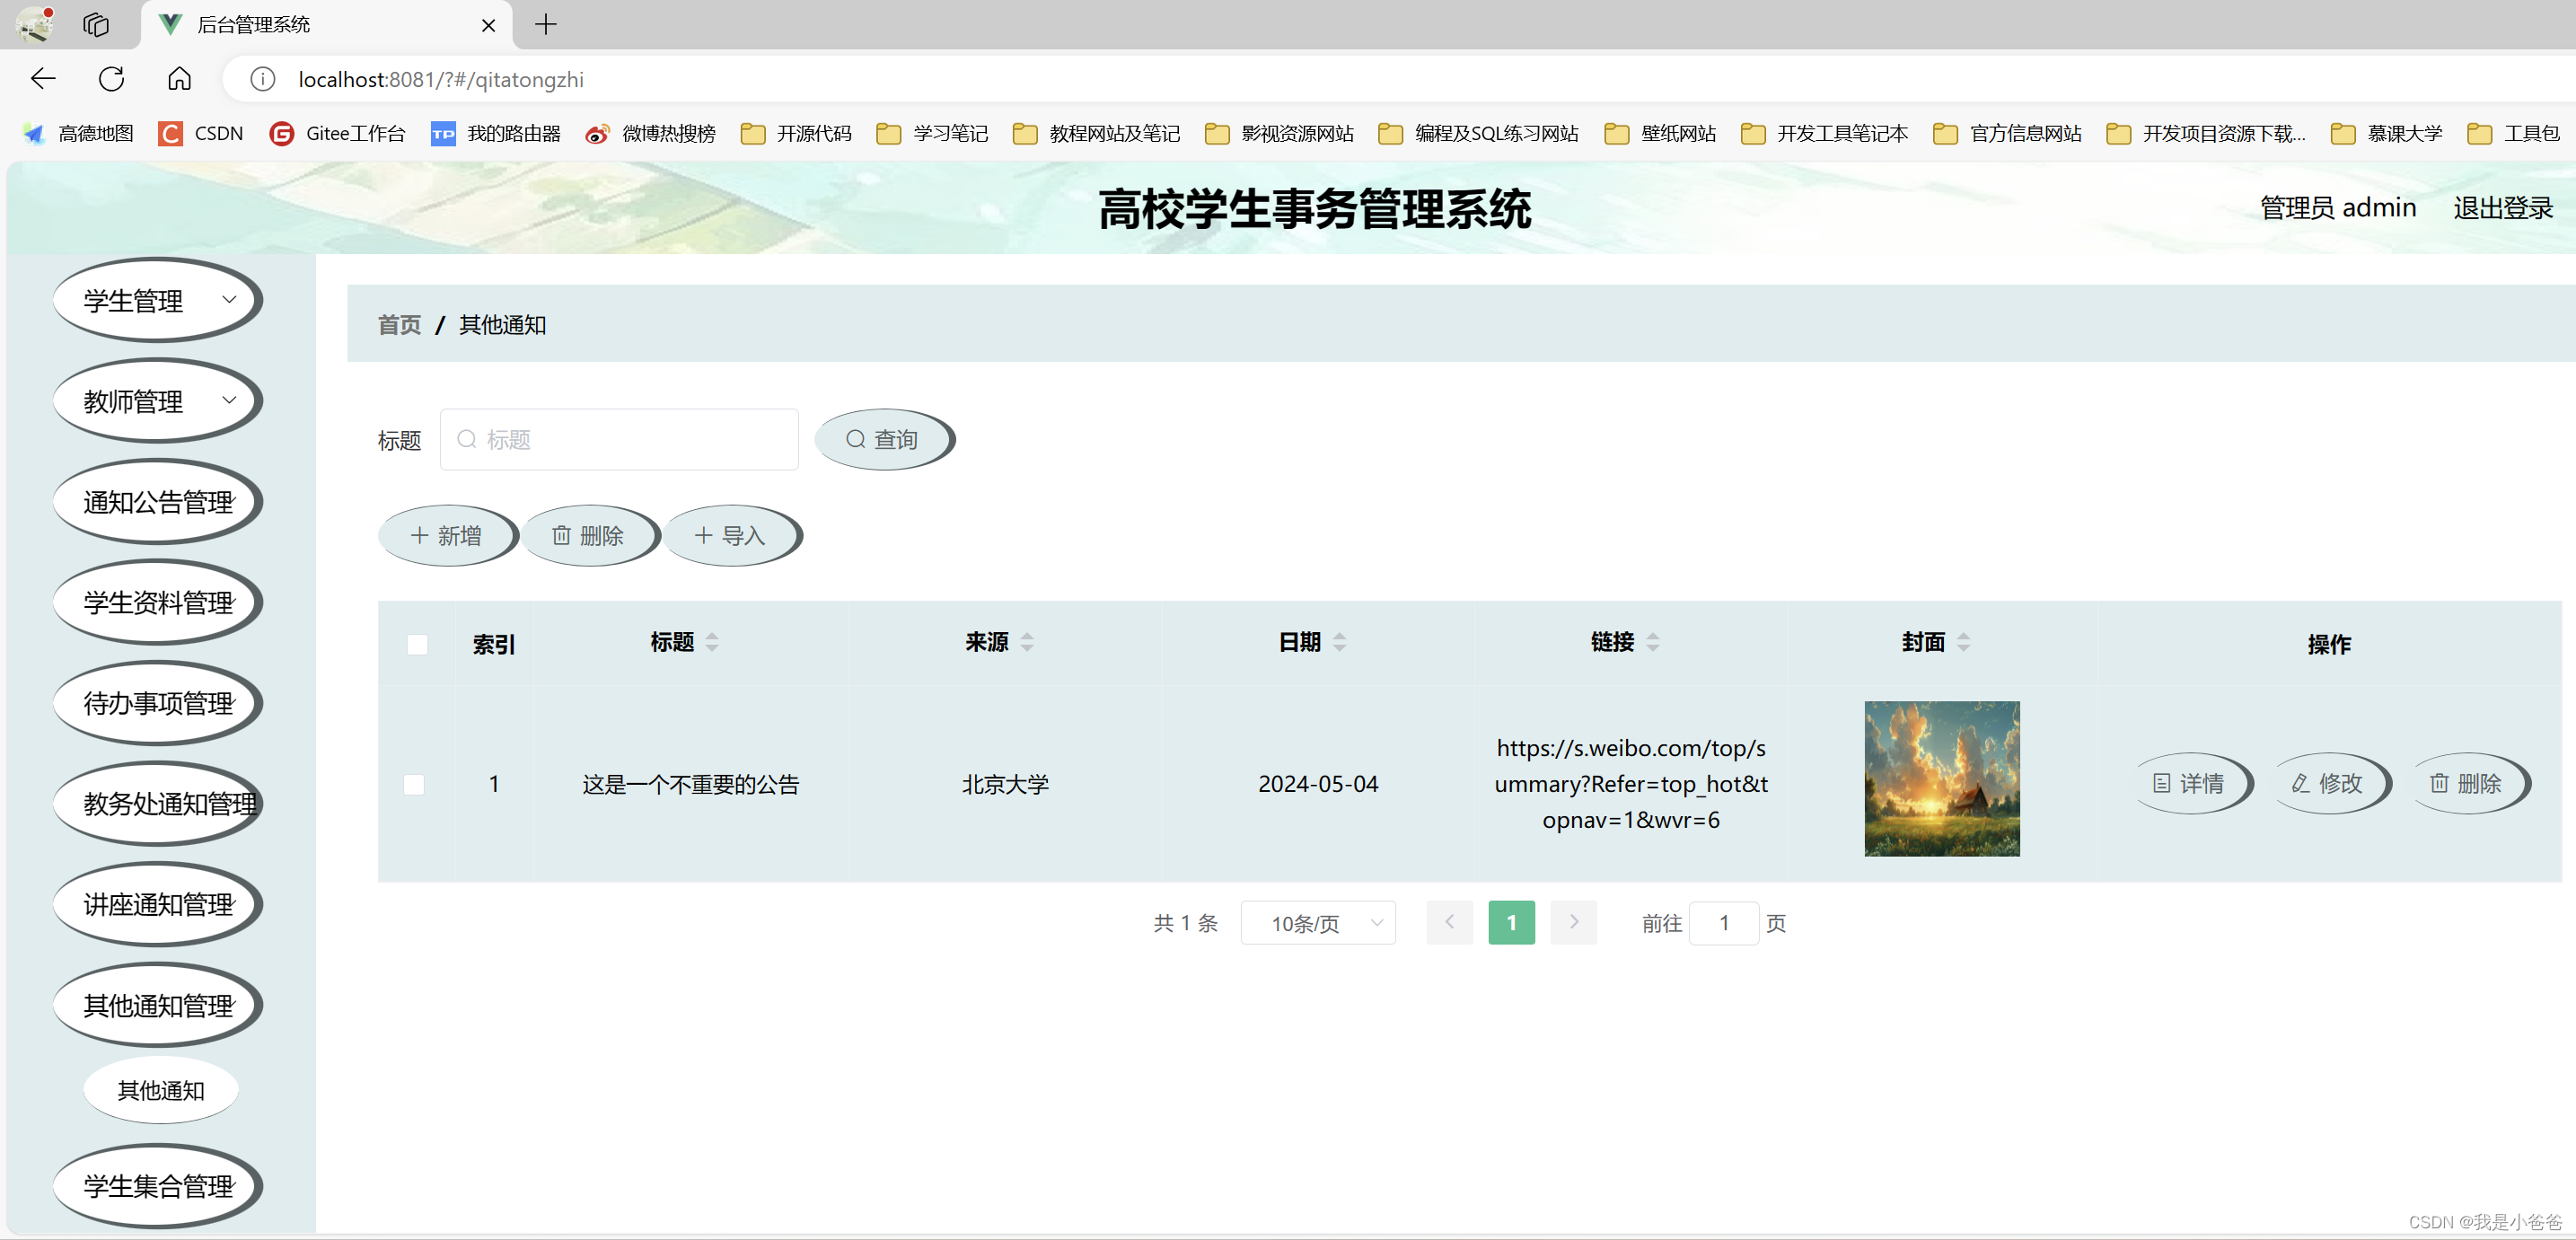Click the 新增 add button
The image size is (2576, 1240).
446,536
